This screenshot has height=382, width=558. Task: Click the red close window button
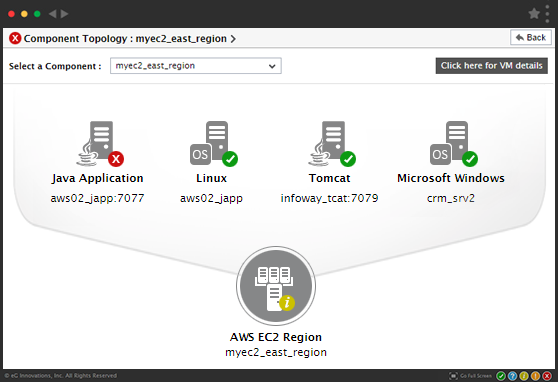[11, 14]
